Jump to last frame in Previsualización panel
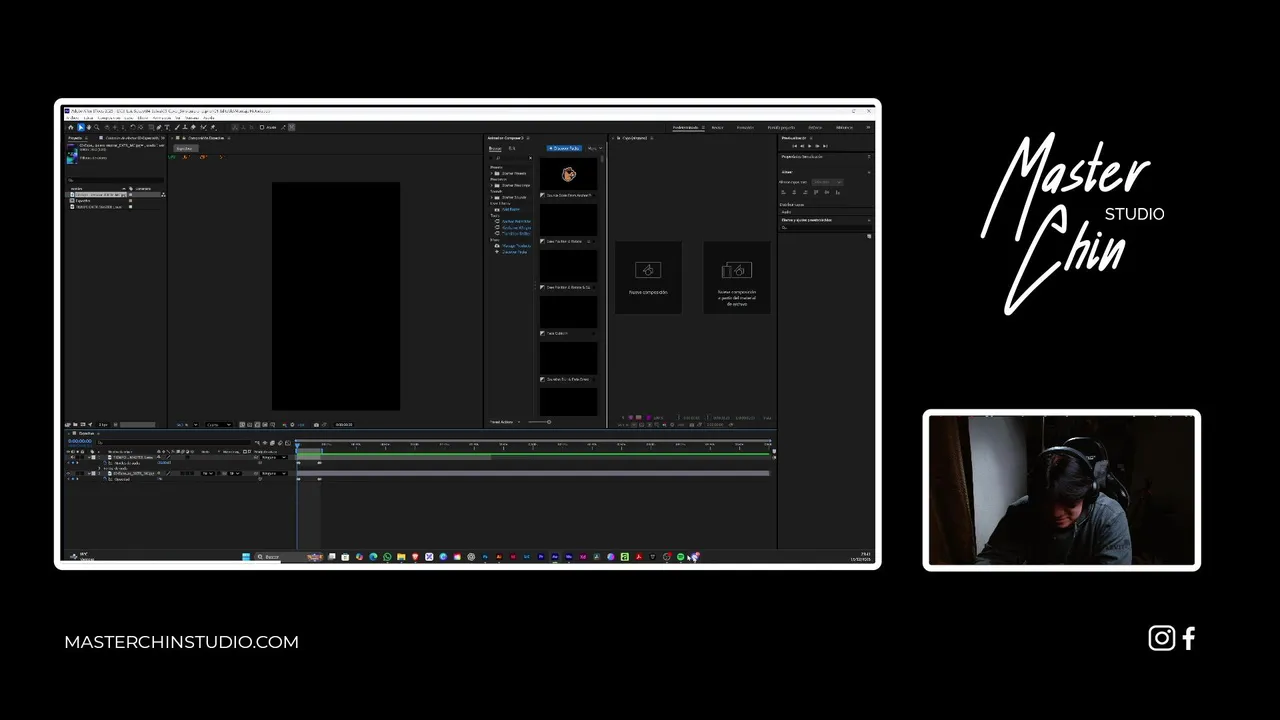Screen dimensions: 1280x720 [x=825, y=146]
